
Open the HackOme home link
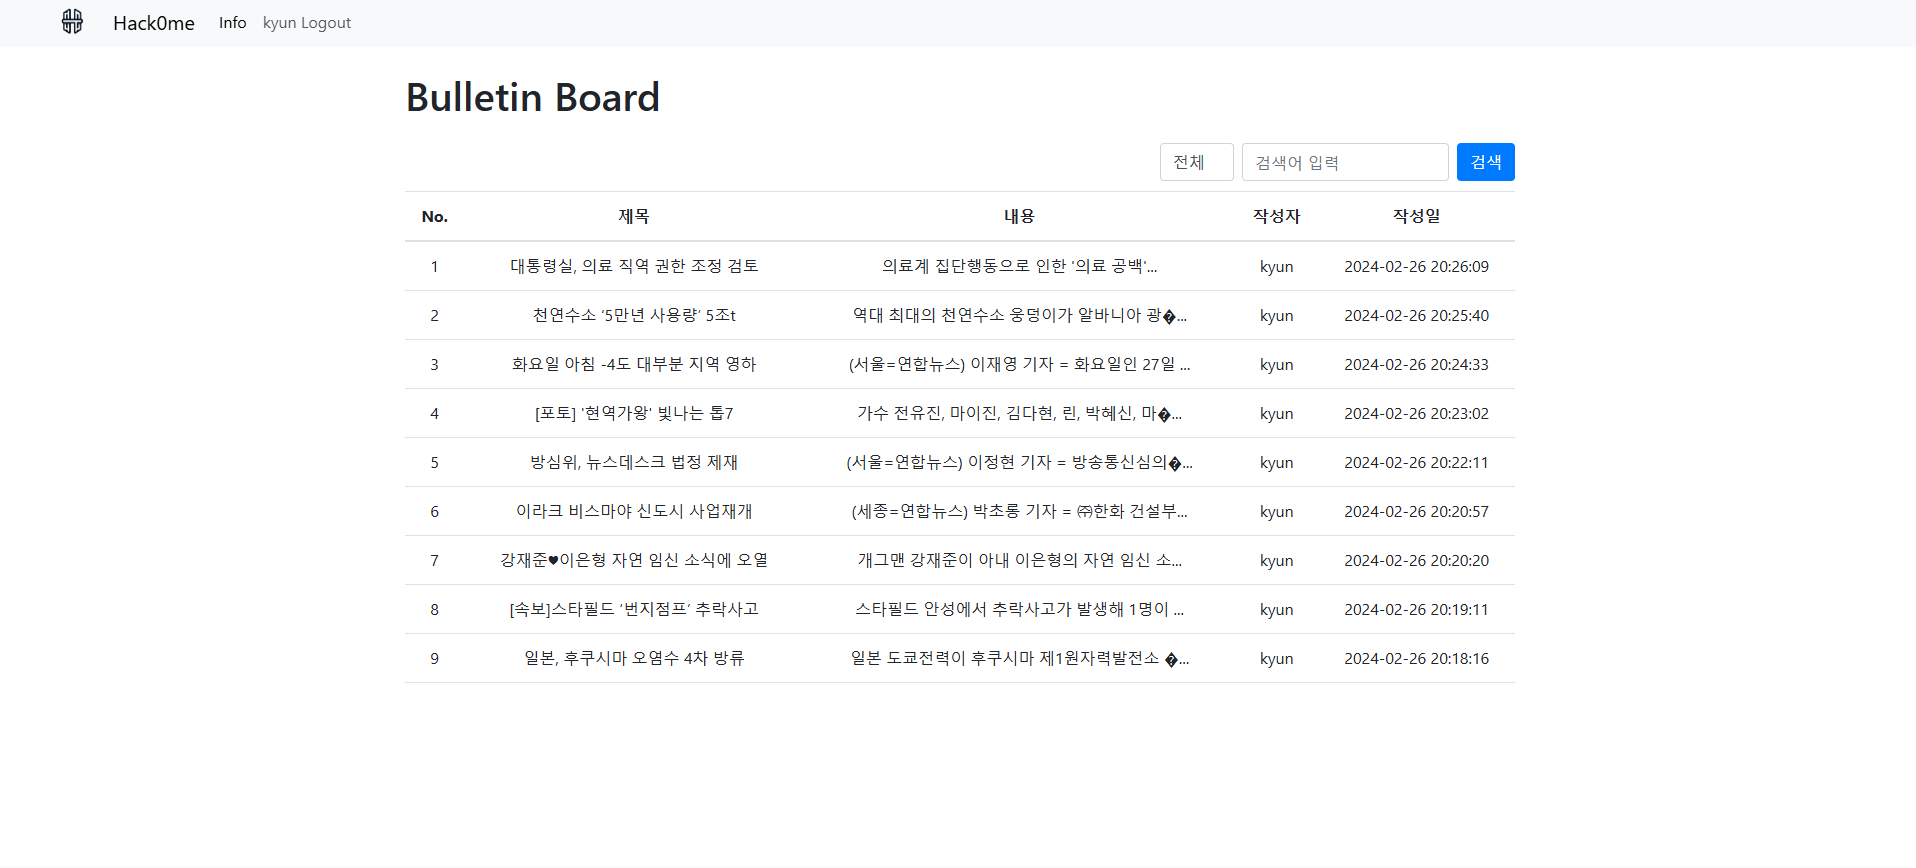point(153,23)
